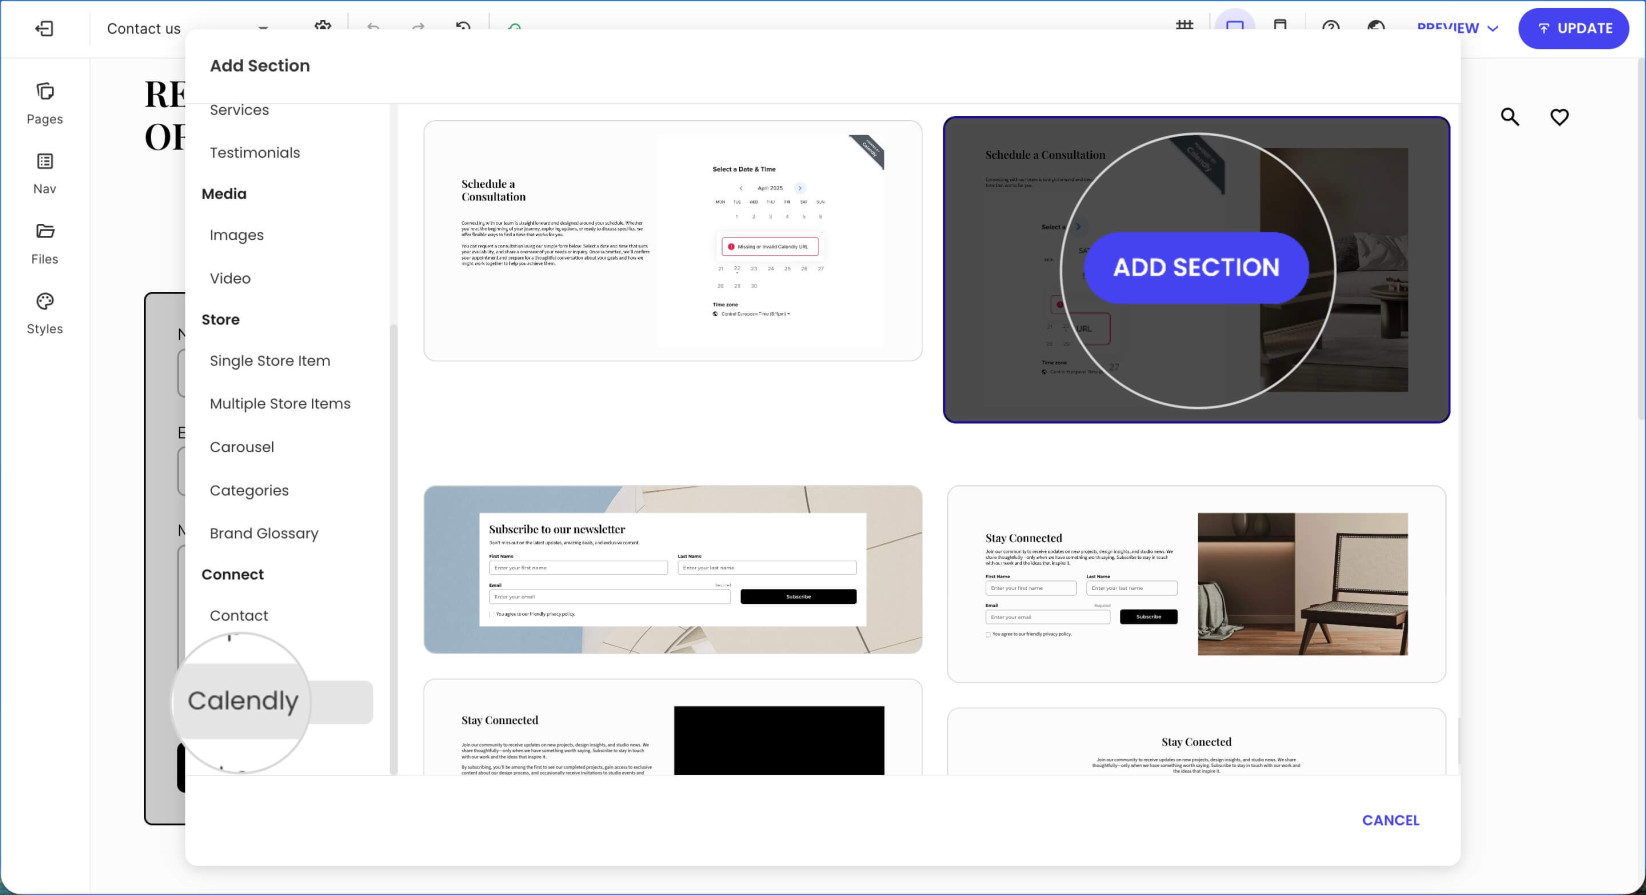Toggle the dark mode icon
1646x895 pixels.
1376,25
